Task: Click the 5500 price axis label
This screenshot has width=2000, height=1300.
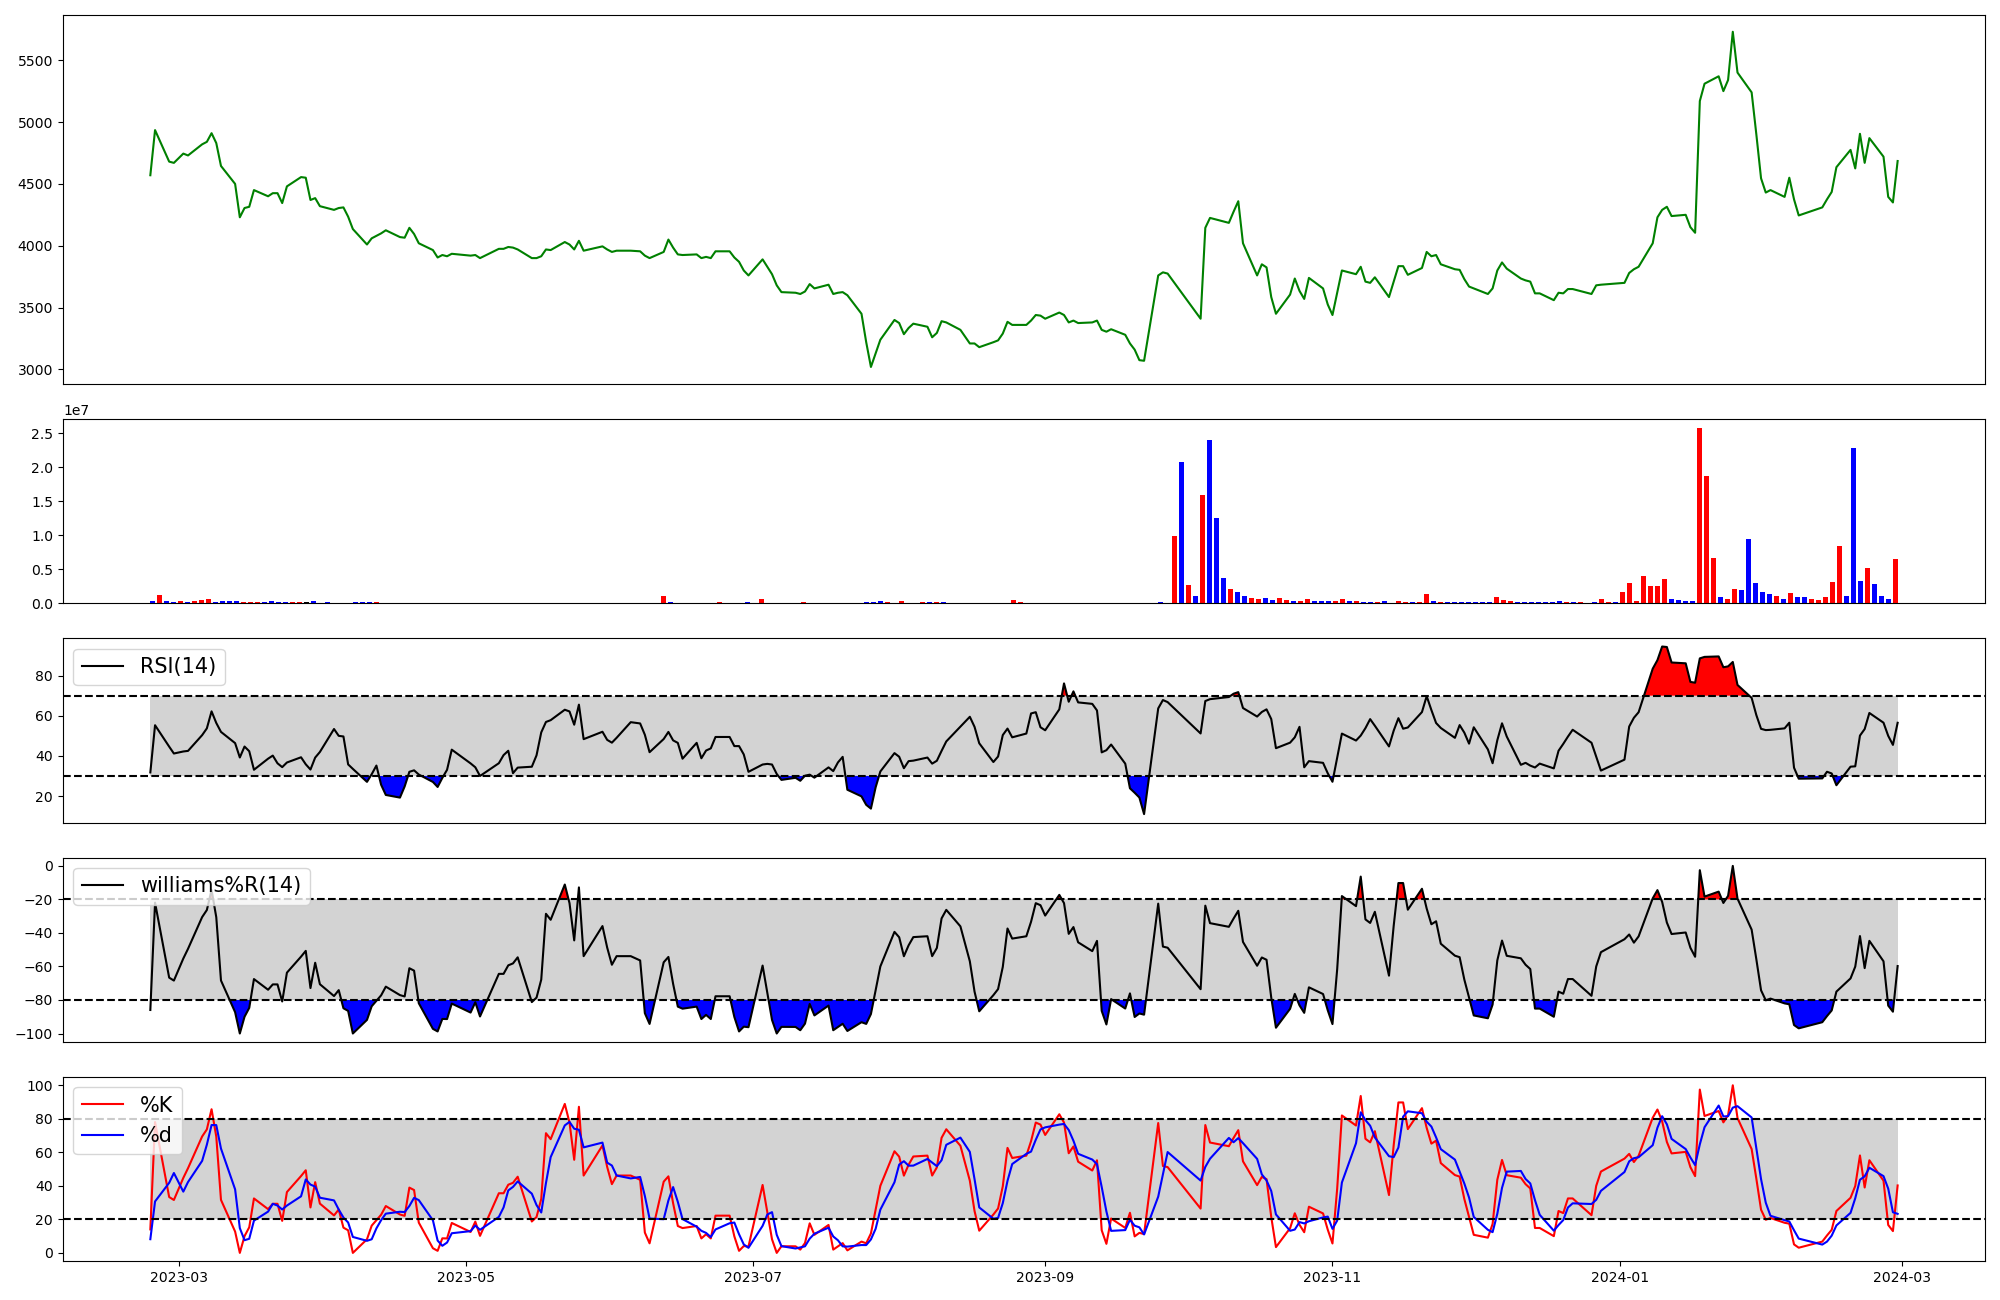Action: click(35, 61)
